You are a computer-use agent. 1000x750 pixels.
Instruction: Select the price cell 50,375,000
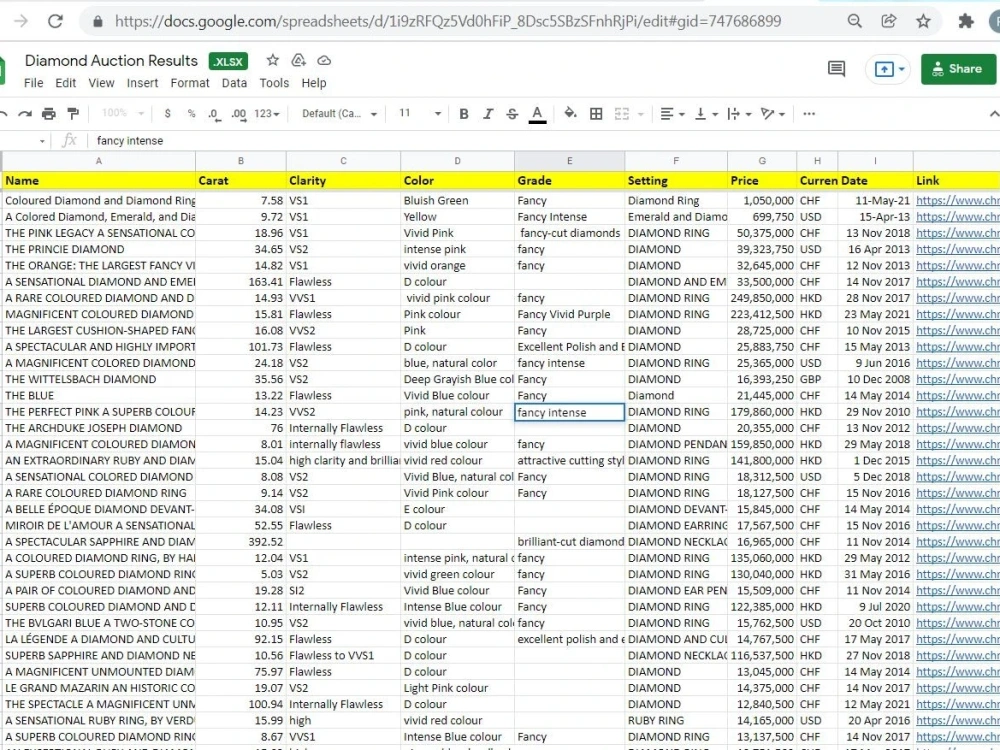pos(762,233)
